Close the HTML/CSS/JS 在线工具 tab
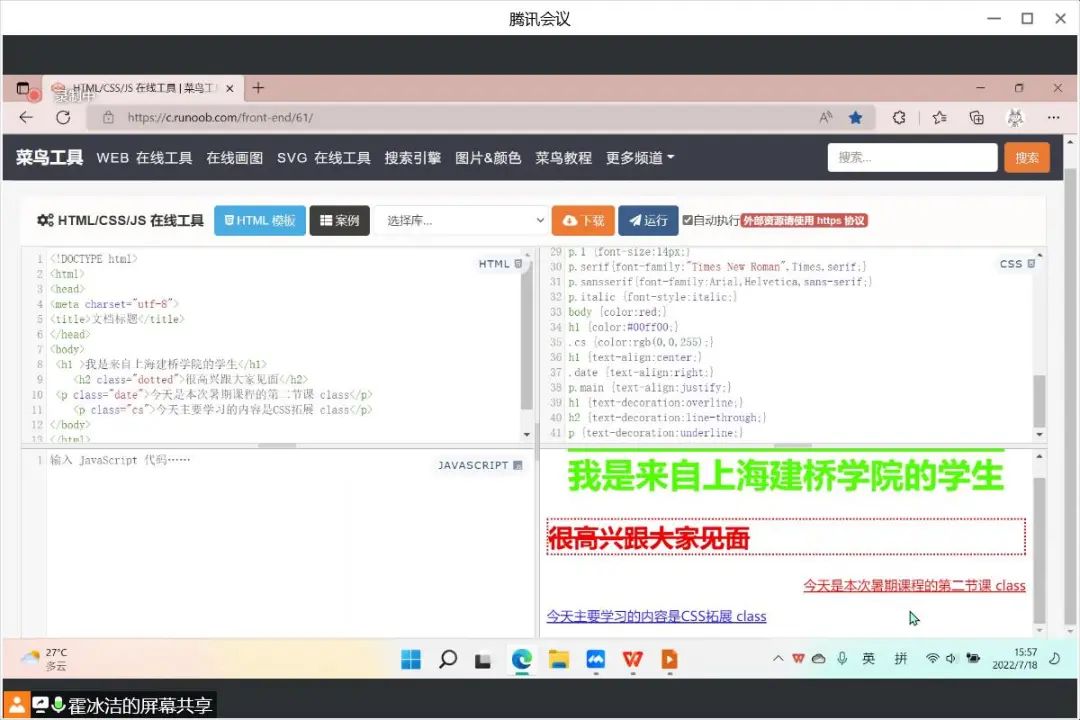 (230, 89)
